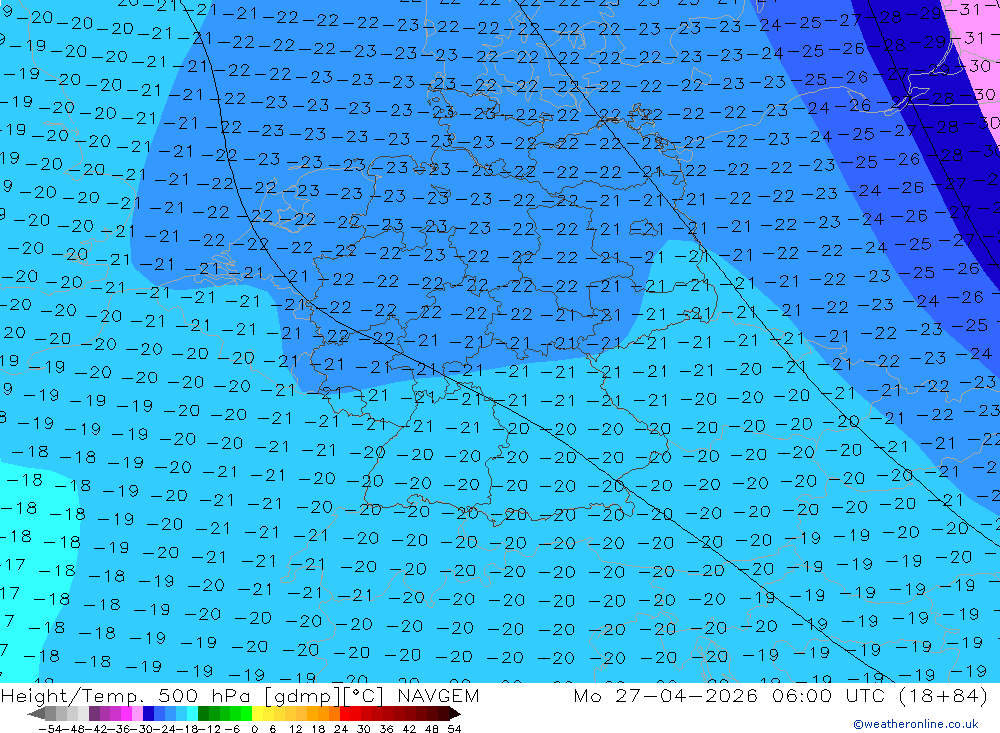Click the -54 legend scale label

[50, 729]
